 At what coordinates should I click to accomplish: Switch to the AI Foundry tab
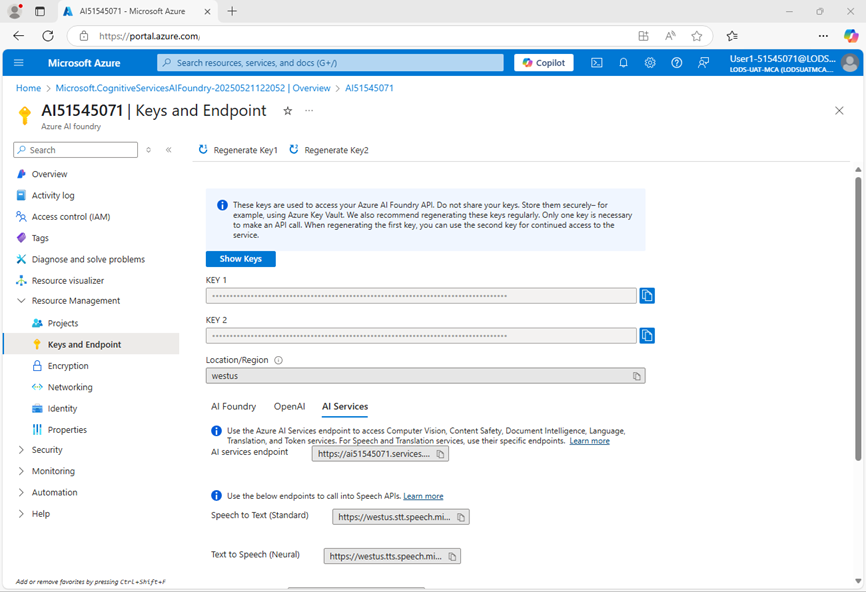234,406
